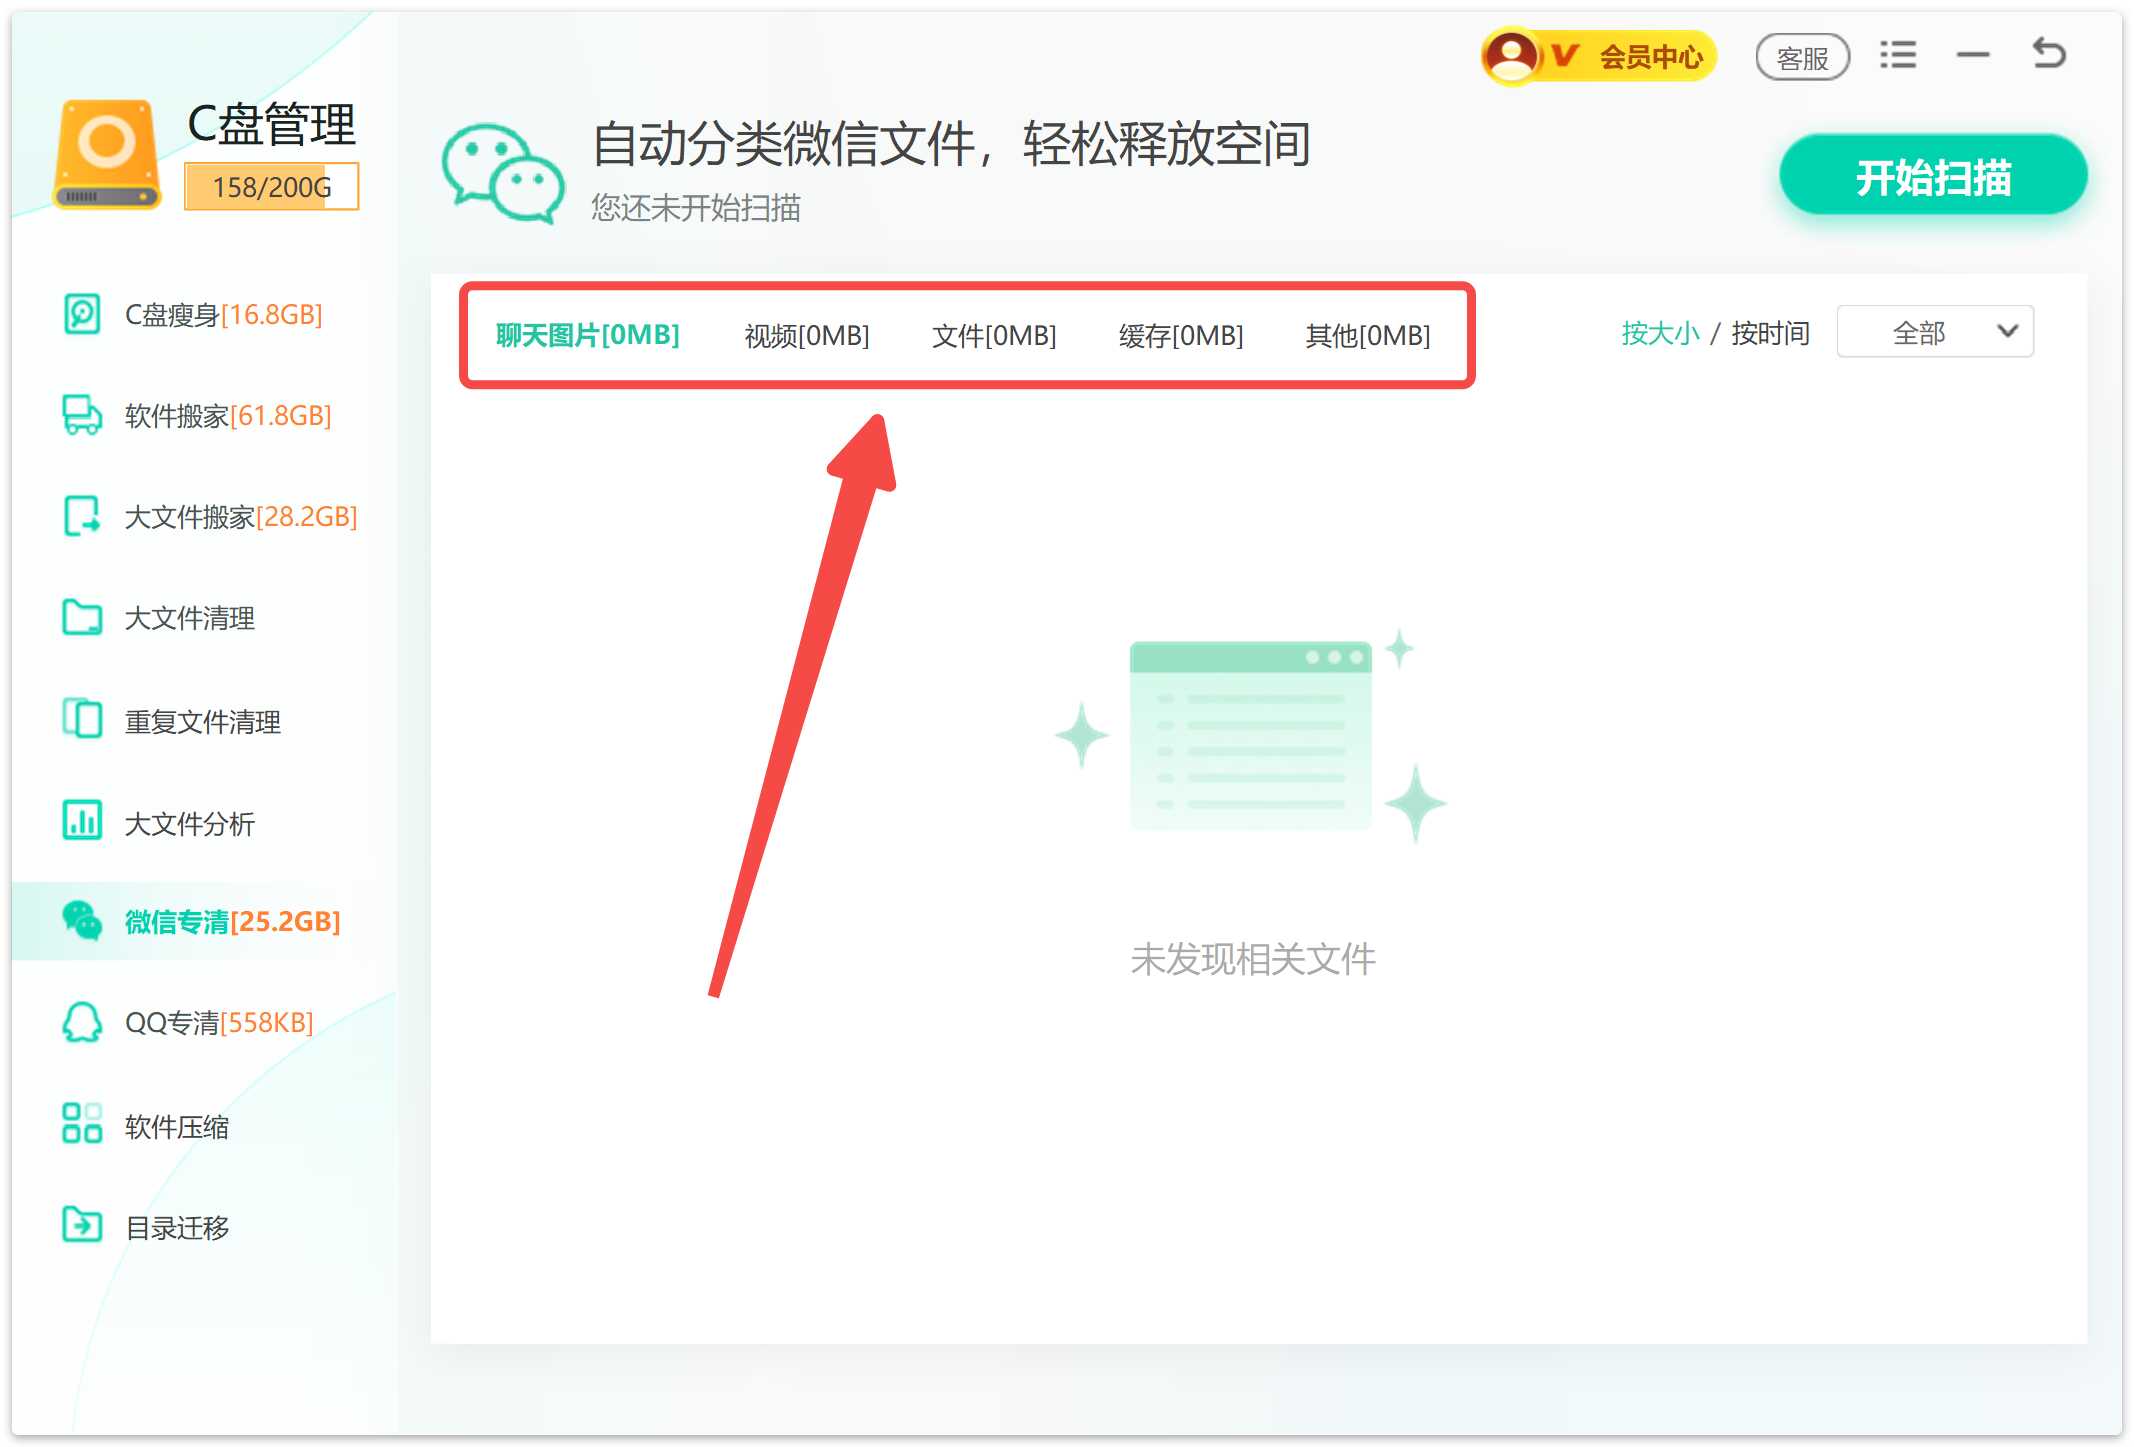Viewport: 2134px width, 1447px height.
Task: Click the 开始扫描 button
Action: [1933, 176]
